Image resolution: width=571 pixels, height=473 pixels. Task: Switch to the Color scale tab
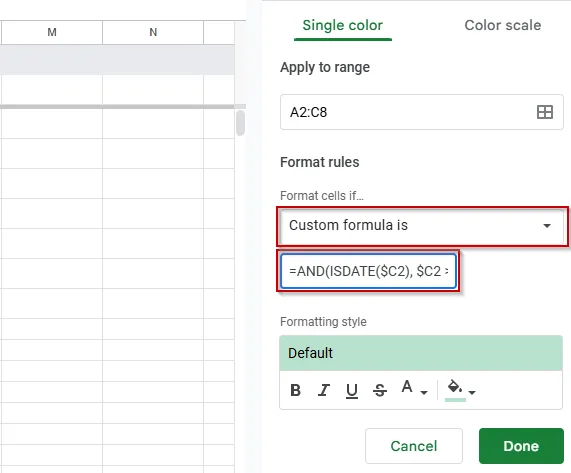click(x=503, y=25)
